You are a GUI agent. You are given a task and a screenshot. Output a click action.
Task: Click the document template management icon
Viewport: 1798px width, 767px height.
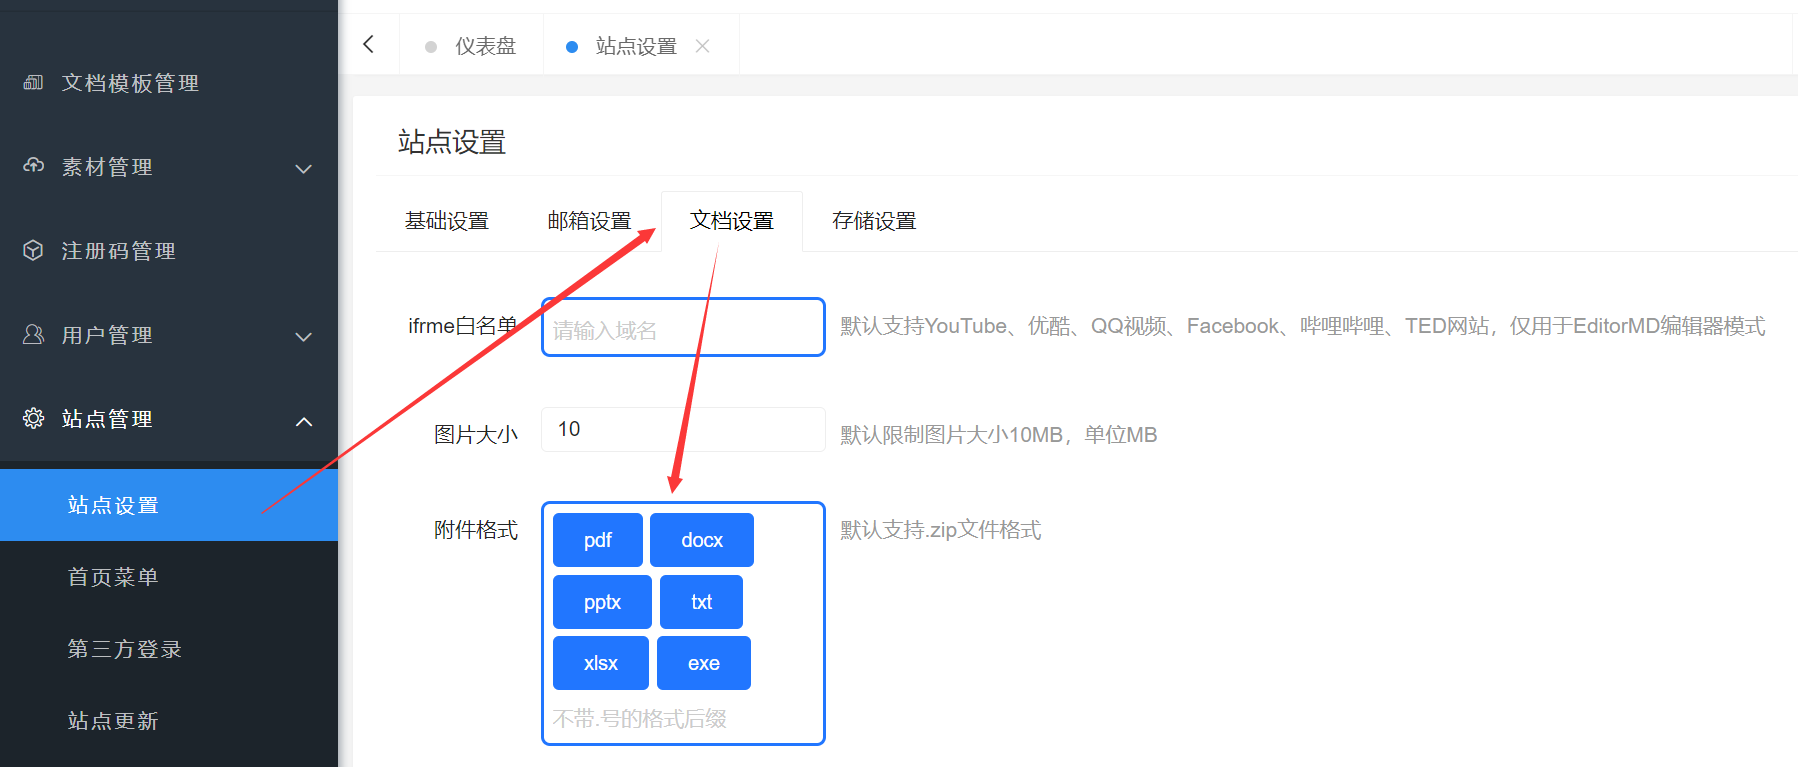pyautogui.click(x=33, y=83)
